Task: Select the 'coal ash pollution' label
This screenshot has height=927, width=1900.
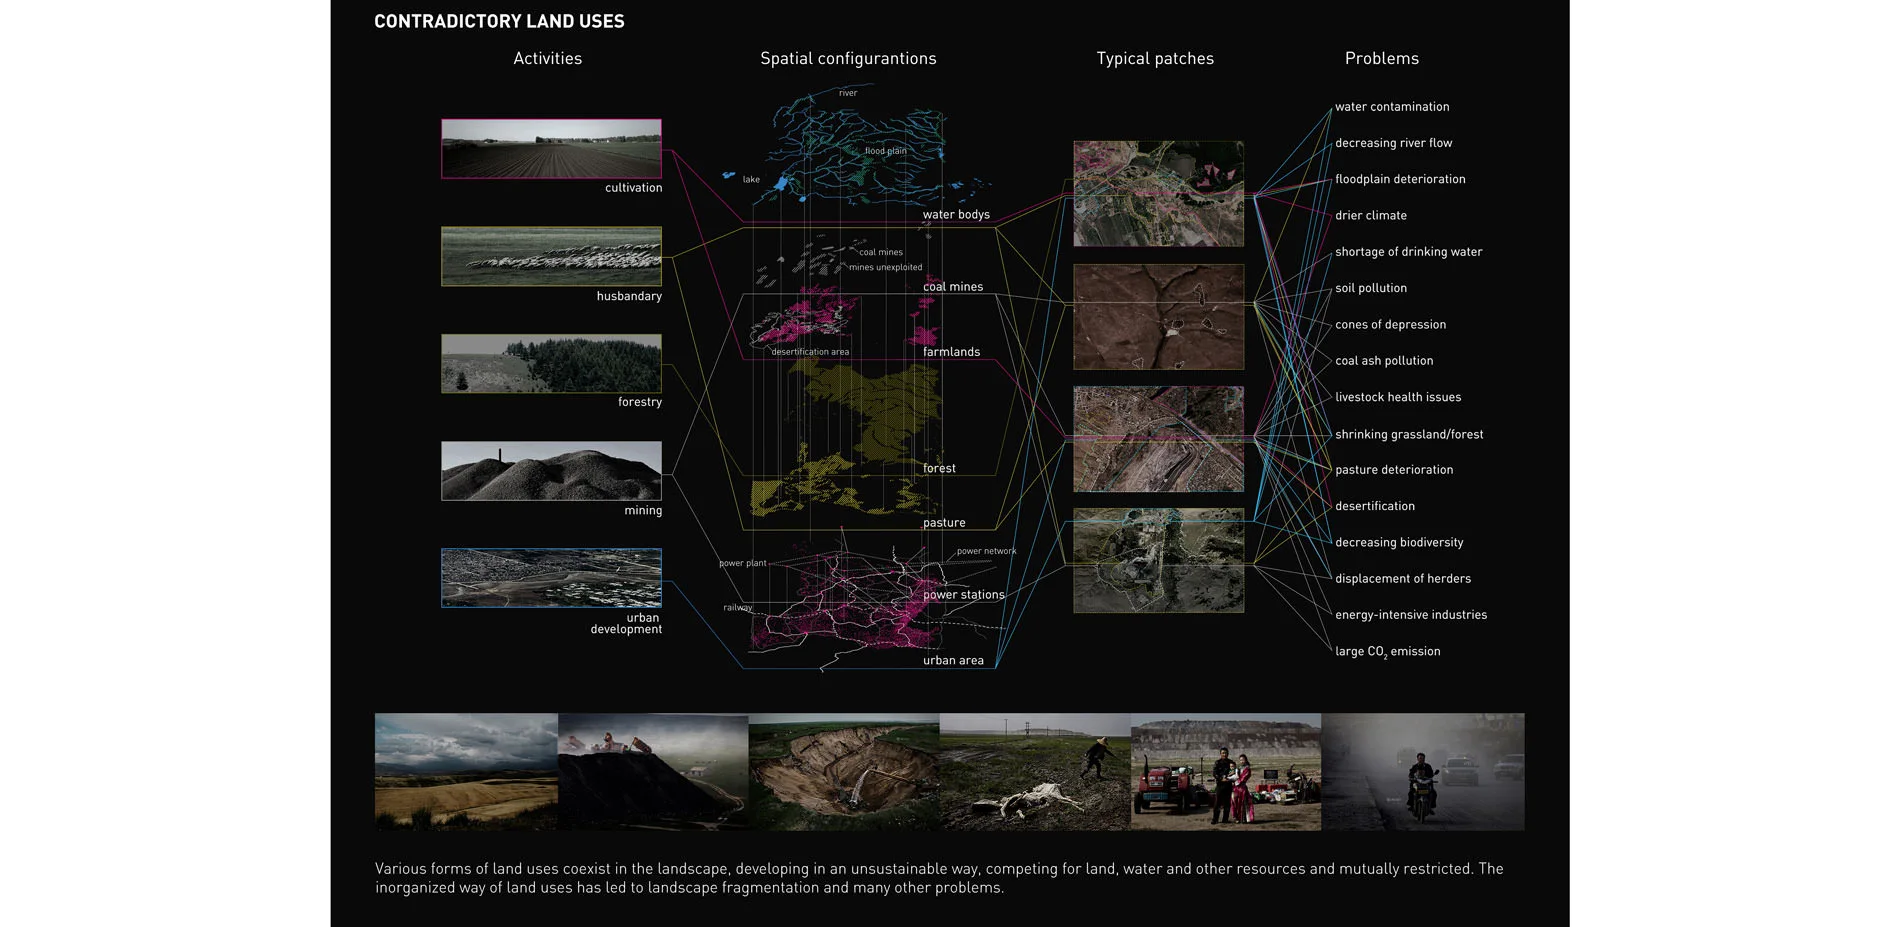Action: (x=1384, y=361)
